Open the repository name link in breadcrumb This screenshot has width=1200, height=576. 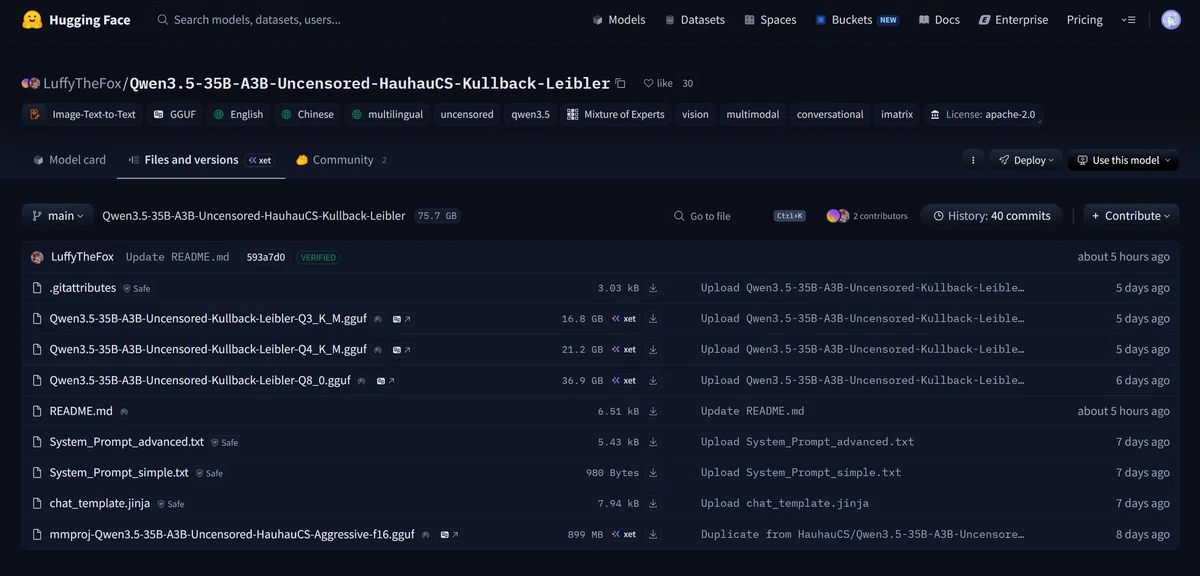(253, 215)
